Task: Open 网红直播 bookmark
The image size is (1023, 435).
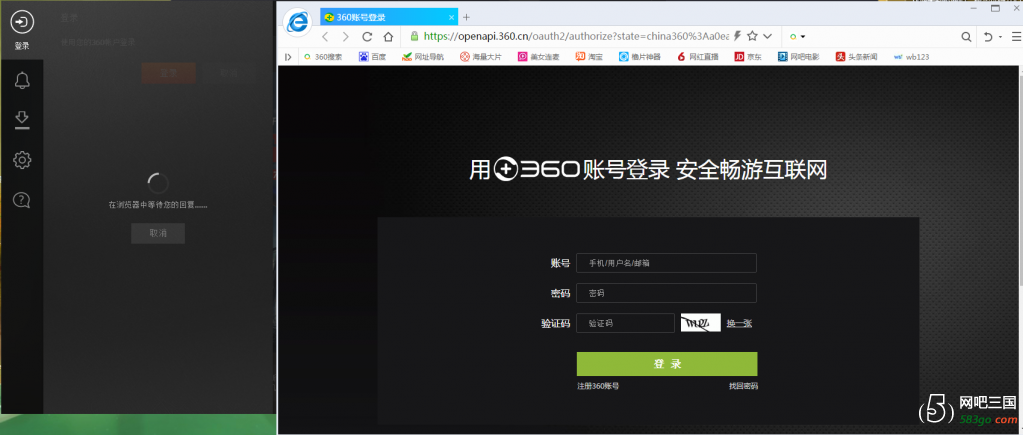Action: [x=697, y=57]
